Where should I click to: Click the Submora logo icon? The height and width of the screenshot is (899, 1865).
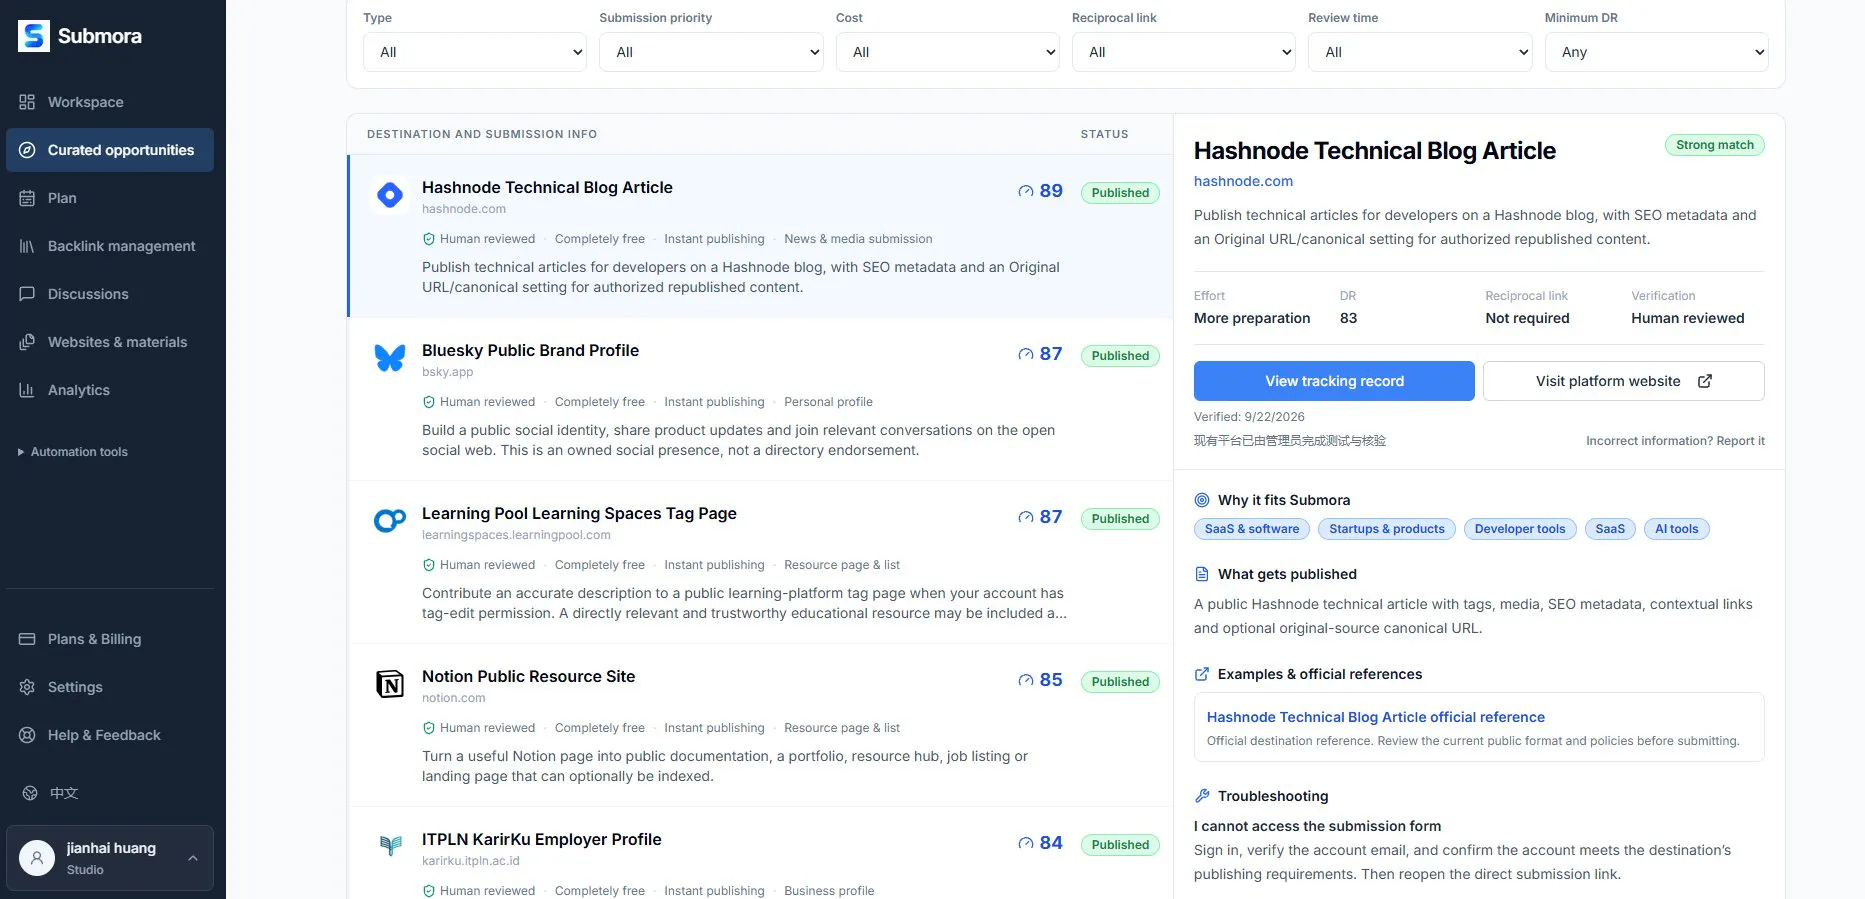tap(34, 36)
